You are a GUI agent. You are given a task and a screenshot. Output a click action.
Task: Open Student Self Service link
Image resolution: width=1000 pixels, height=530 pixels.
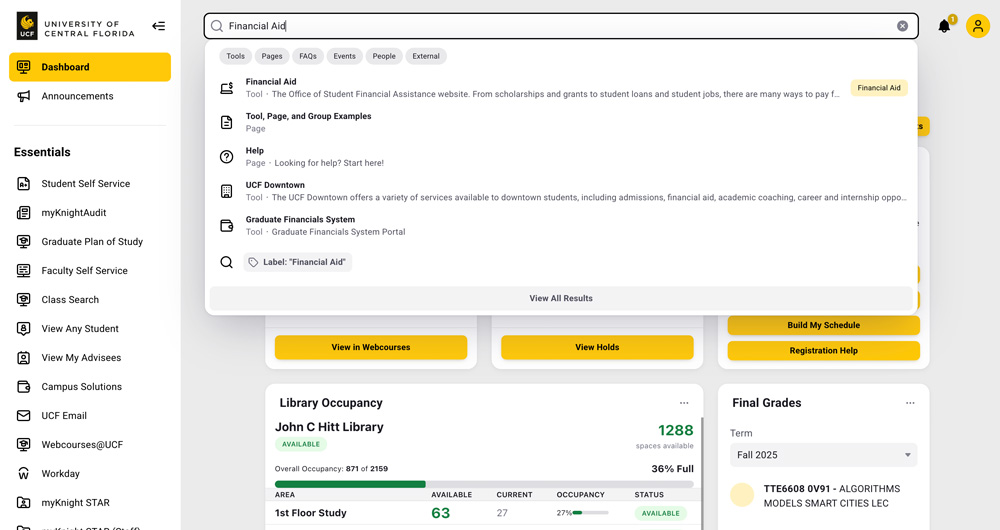(85, 184)
